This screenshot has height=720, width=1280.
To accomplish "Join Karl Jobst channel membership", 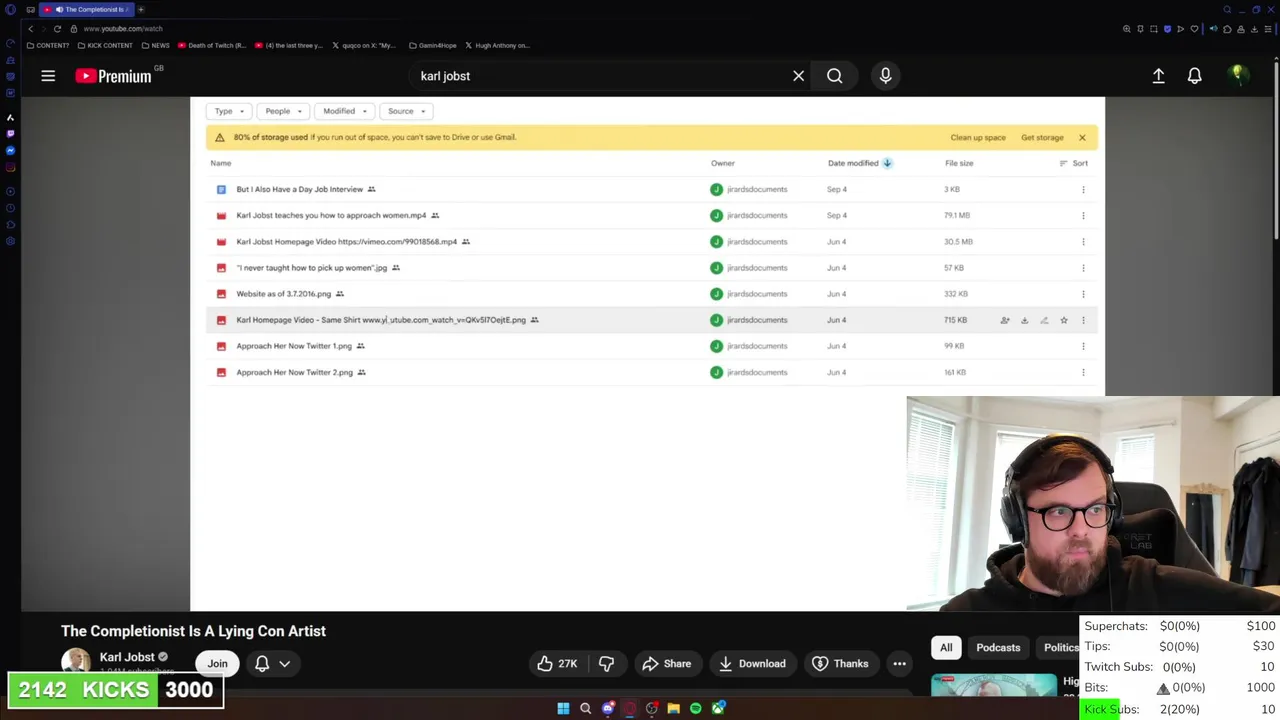I will (217, 663).
